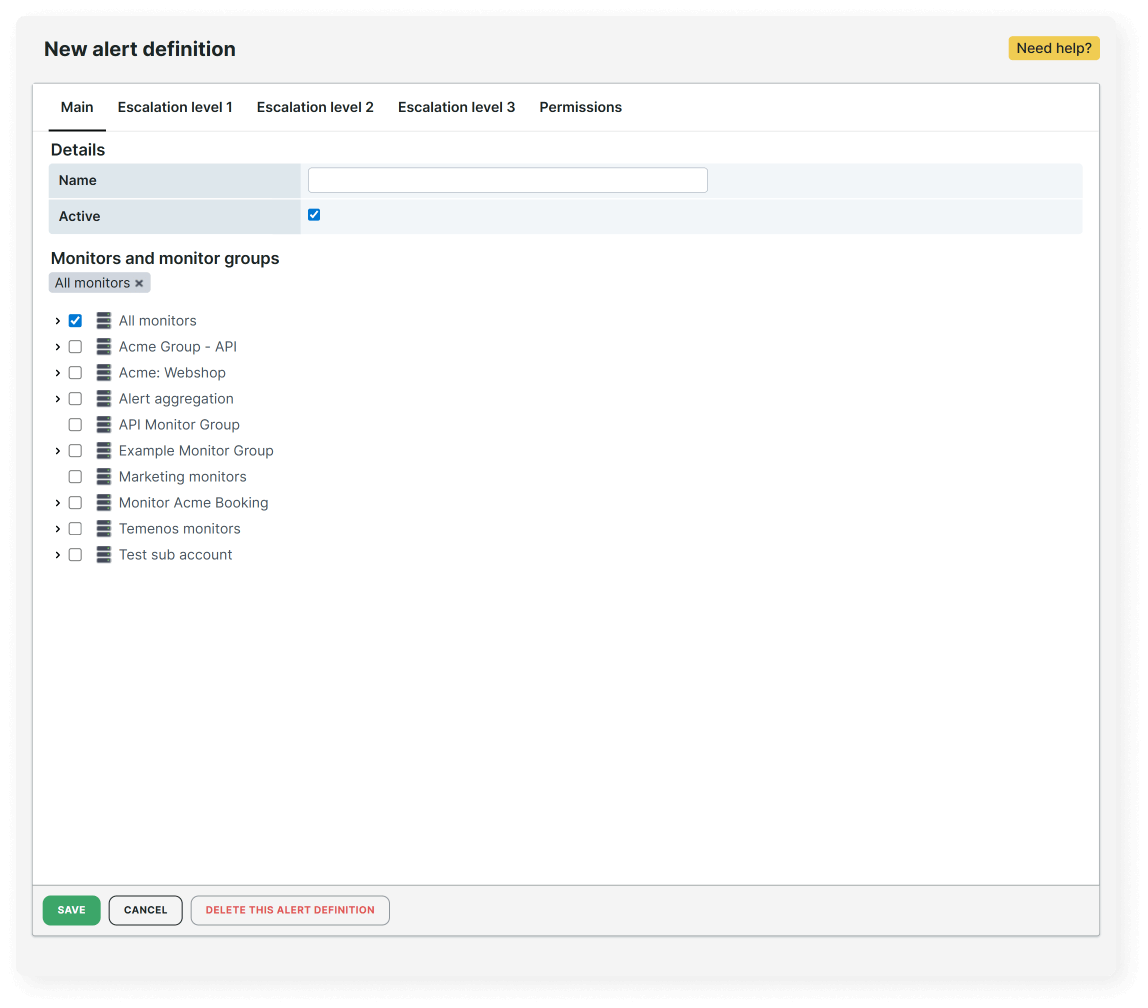Click the monitor group icon beside All monitors
Screen dimensions: 1148x1008
[104, 320]
